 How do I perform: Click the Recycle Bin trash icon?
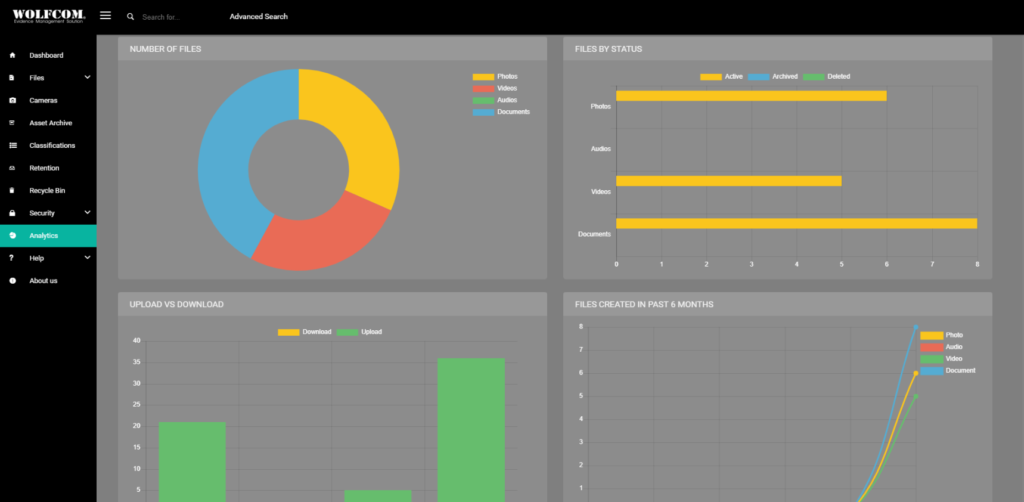point(12,191)
